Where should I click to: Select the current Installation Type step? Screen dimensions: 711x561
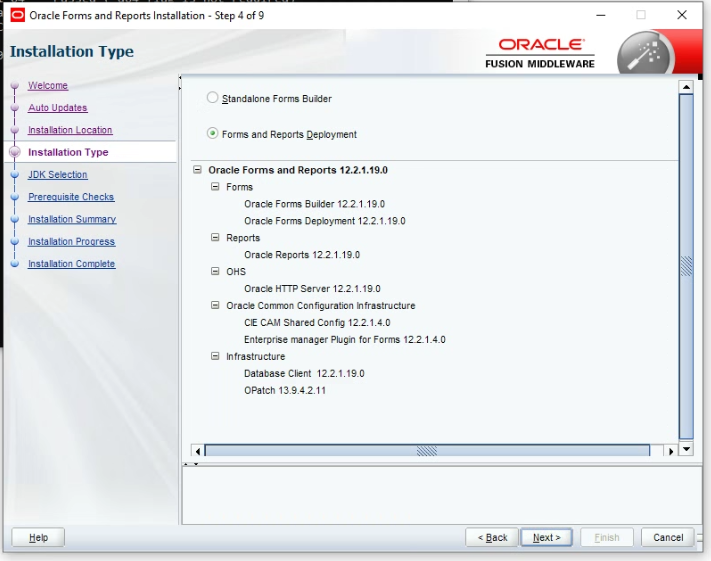68,152
